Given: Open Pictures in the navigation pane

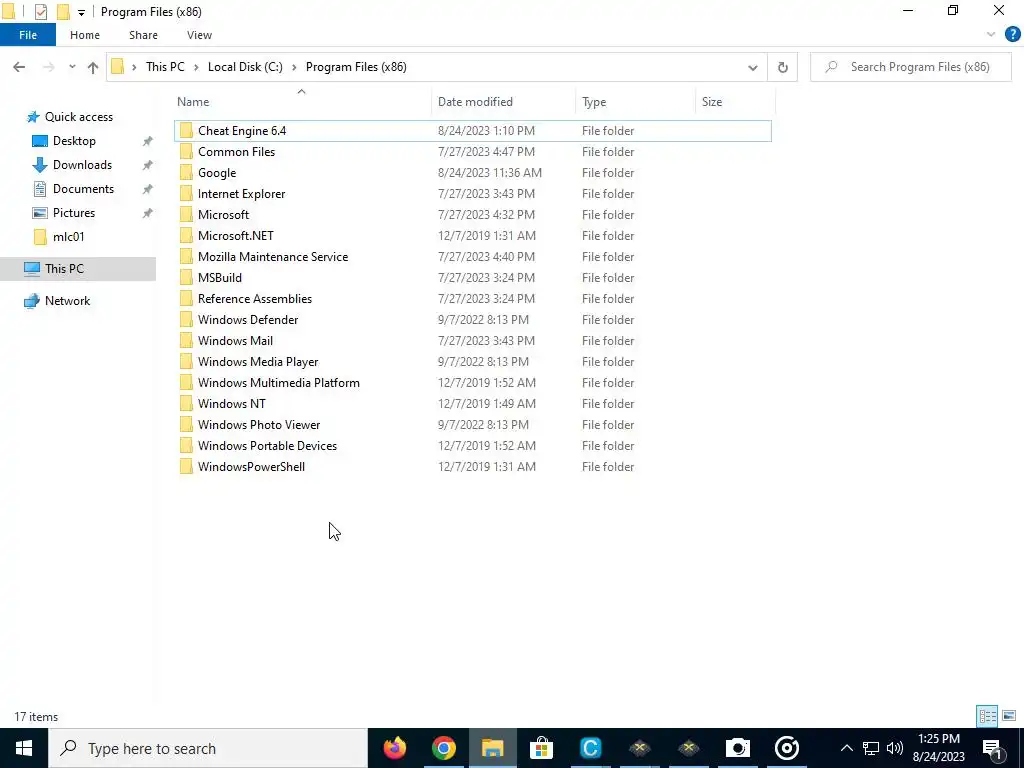Looking at the screenshot, I should 74,213.
